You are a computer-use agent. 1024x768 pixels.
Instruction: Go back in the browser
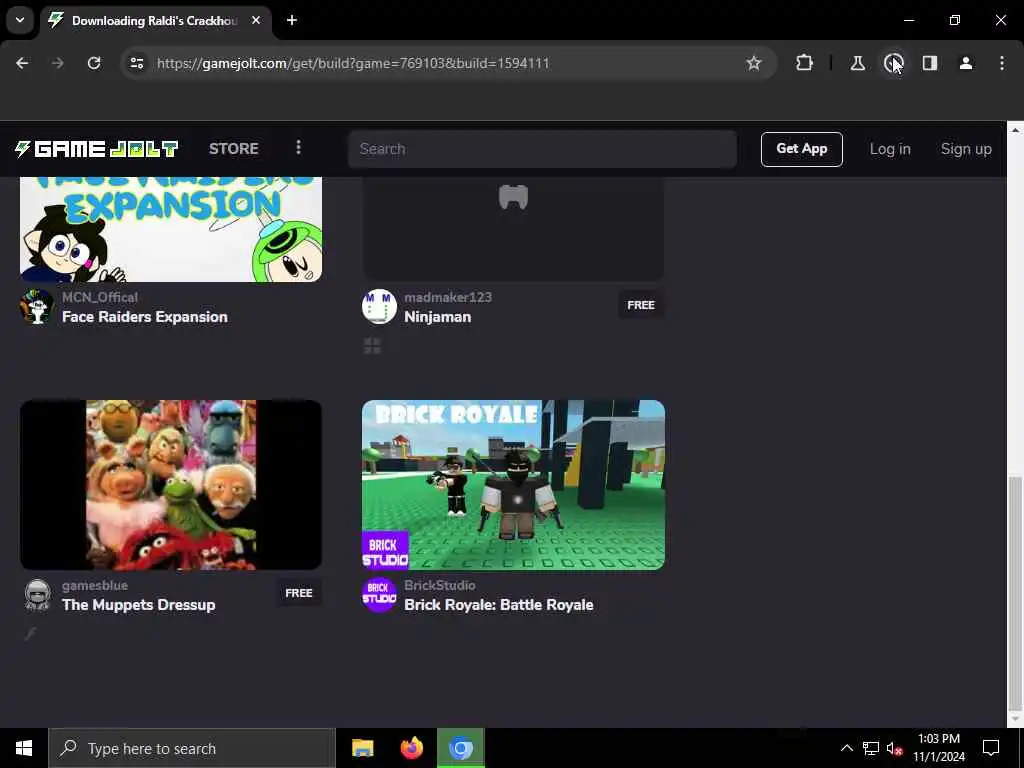tap(22, 63)
